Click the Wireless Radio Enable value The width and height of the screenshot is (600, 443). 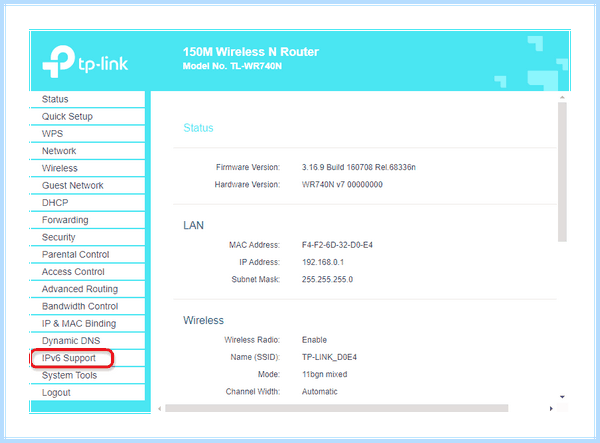(314, 340)
